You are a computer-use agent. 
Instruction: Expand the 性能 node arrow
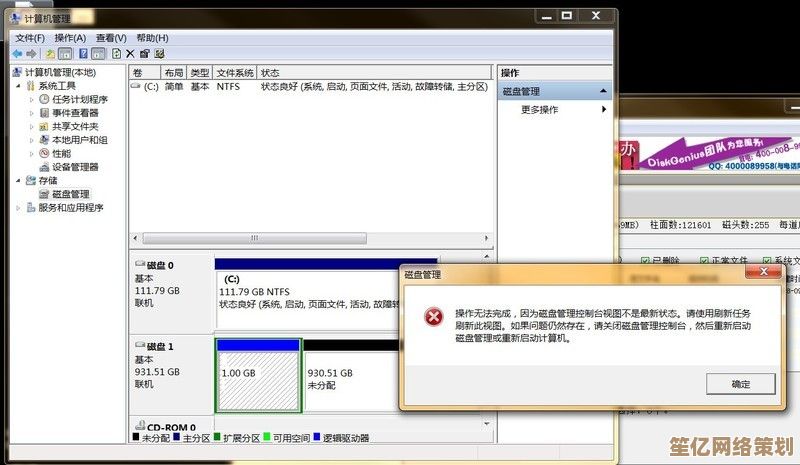tap(32, 154)
